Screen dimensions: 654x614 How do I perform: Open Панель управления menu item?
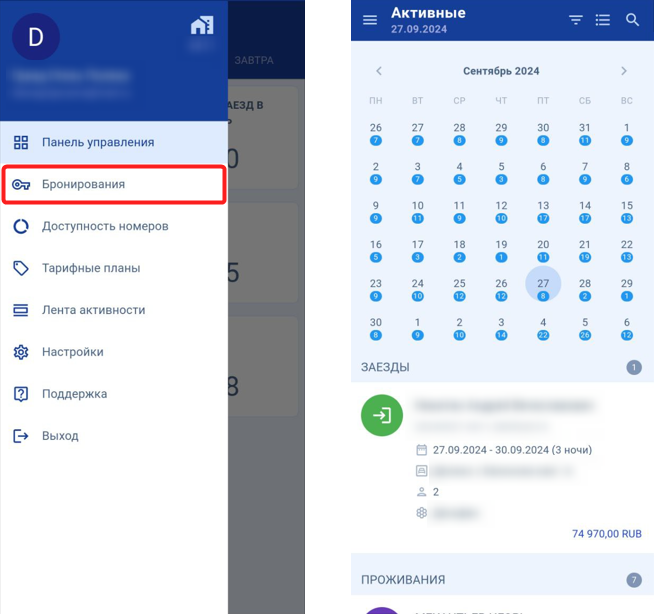[x=114, y=142]
